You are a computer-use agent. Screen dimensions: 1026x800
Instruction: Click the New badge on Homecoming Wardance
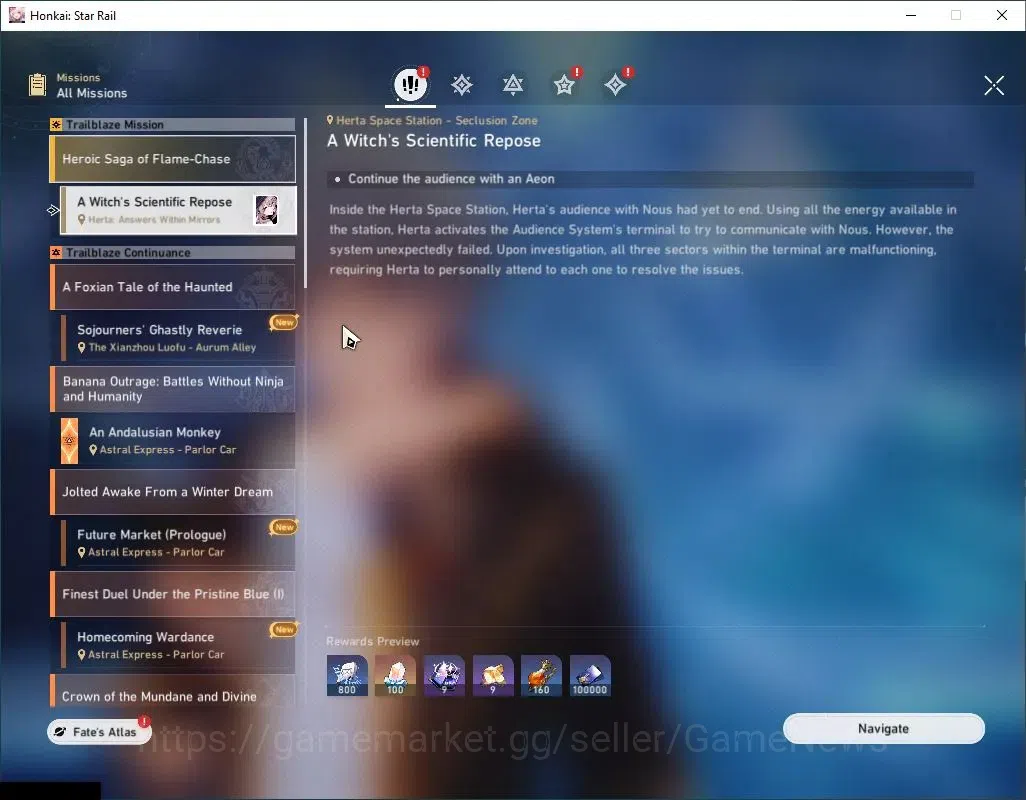284,629
